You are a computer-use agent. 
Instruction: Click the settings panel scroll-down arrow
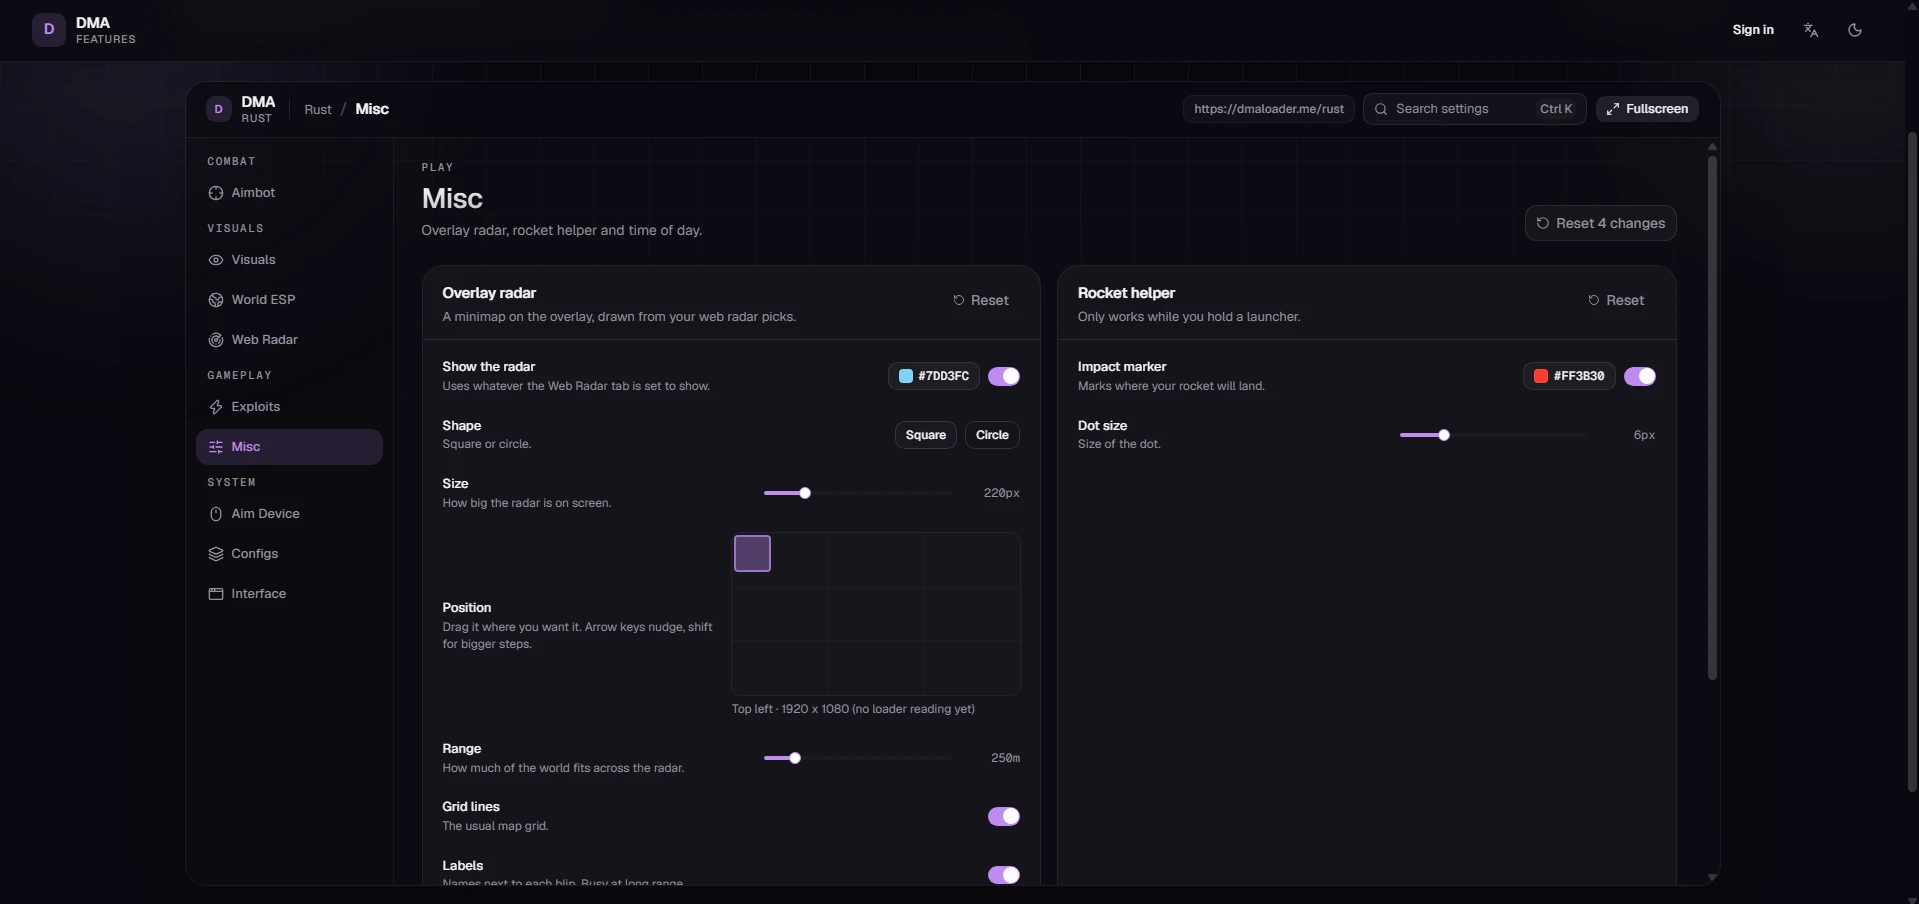tap(1712, 877)
